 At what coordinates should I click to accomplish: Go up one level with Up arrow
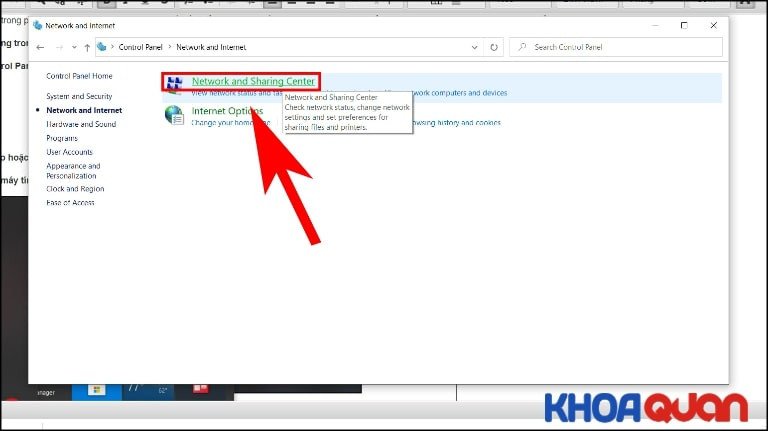click(x=87, y=47)
